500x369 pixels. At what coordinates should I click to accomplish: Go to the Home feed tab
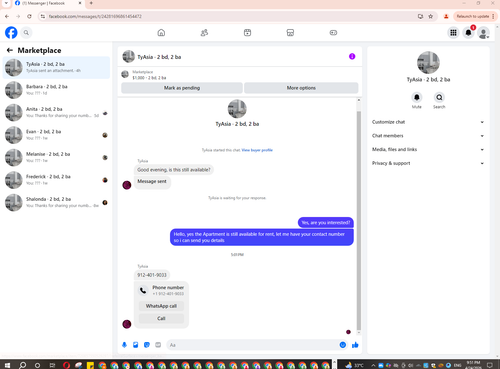(x=161, y=33)
